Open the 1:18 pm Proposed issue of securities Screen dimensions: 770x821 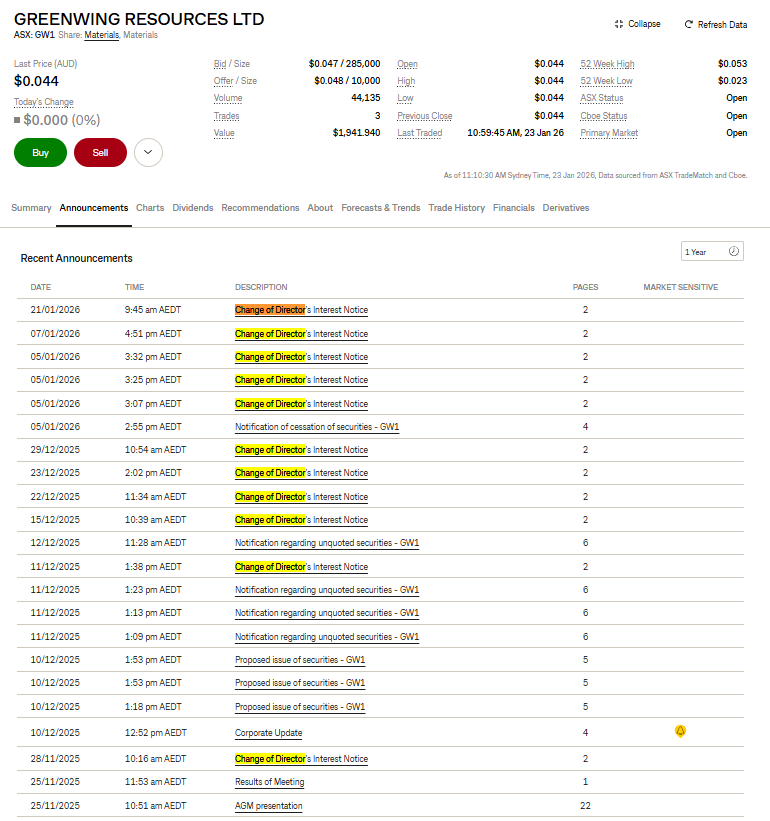point(300,707)
